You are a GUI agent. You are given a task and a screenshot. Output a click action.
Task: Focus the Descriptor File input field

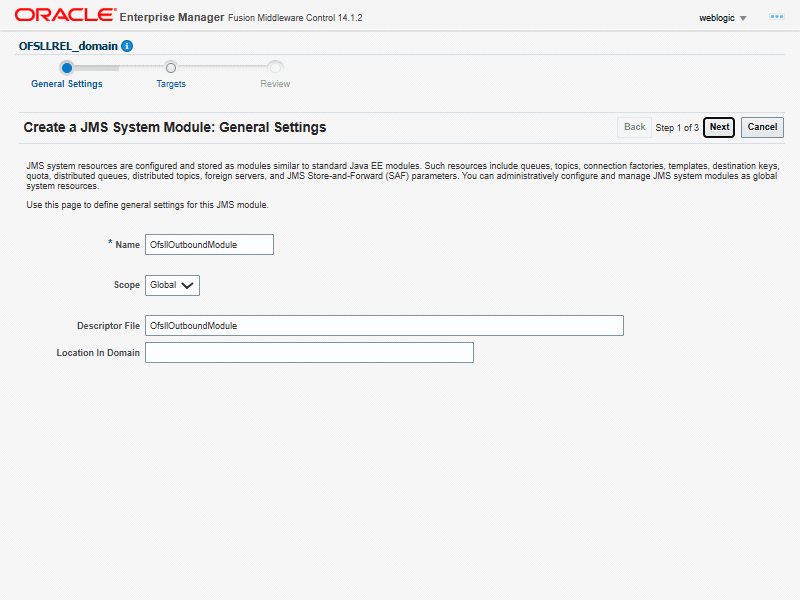[384, 326]
